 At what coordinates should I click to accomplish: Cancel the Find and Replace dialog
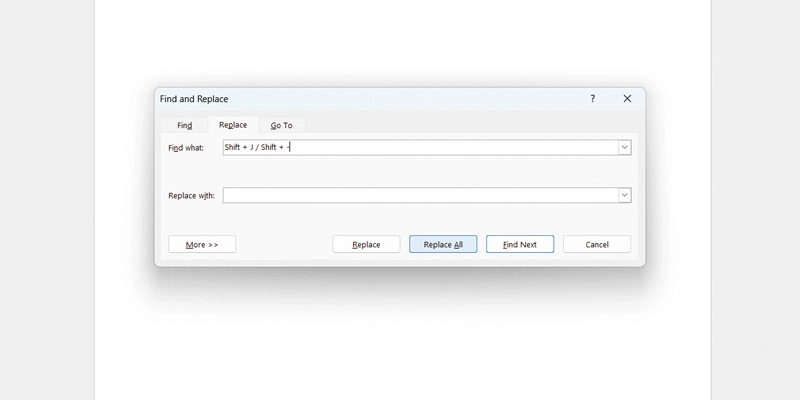click(x=597, y=244)
